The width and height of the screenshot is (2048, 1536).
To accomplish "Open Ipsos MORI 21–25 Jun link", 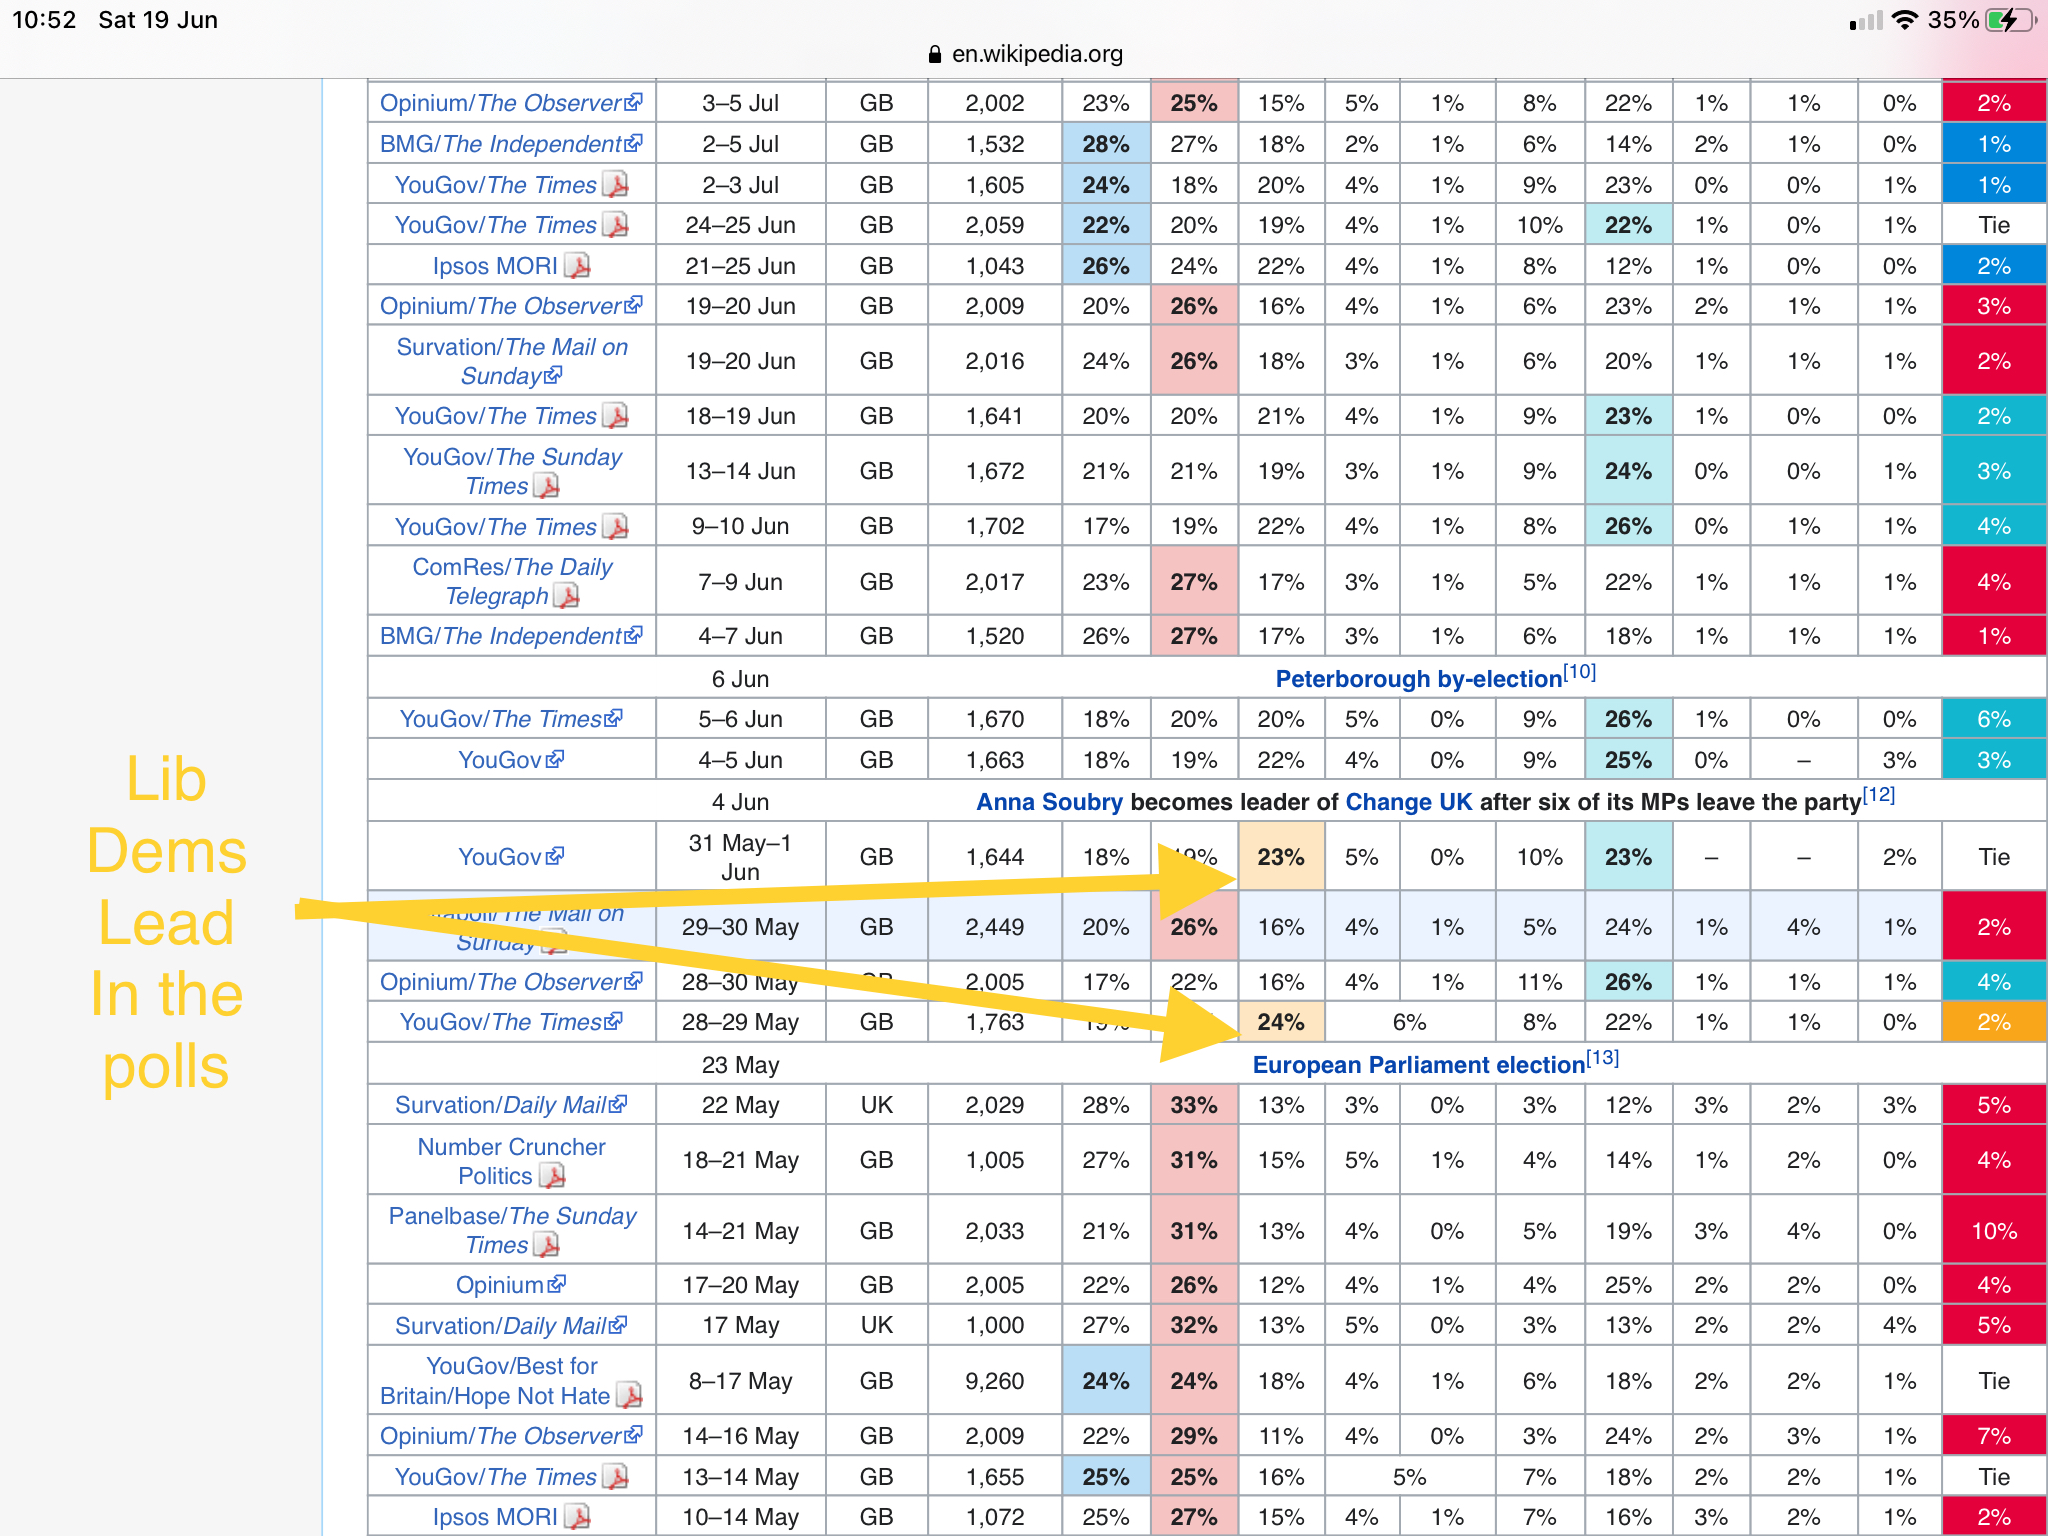I will pyautogui.click(x=495, y=266).
